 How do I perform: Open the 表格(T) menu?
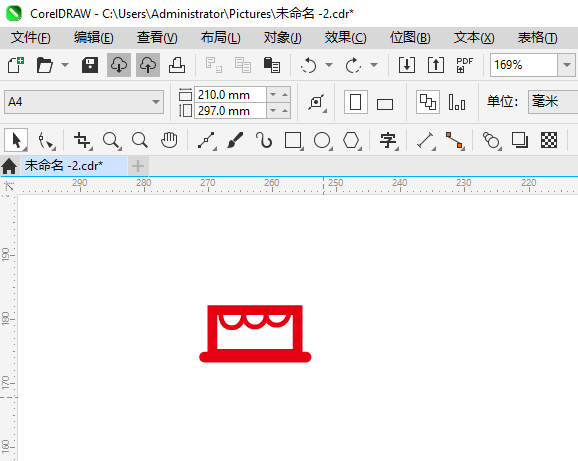537,38
